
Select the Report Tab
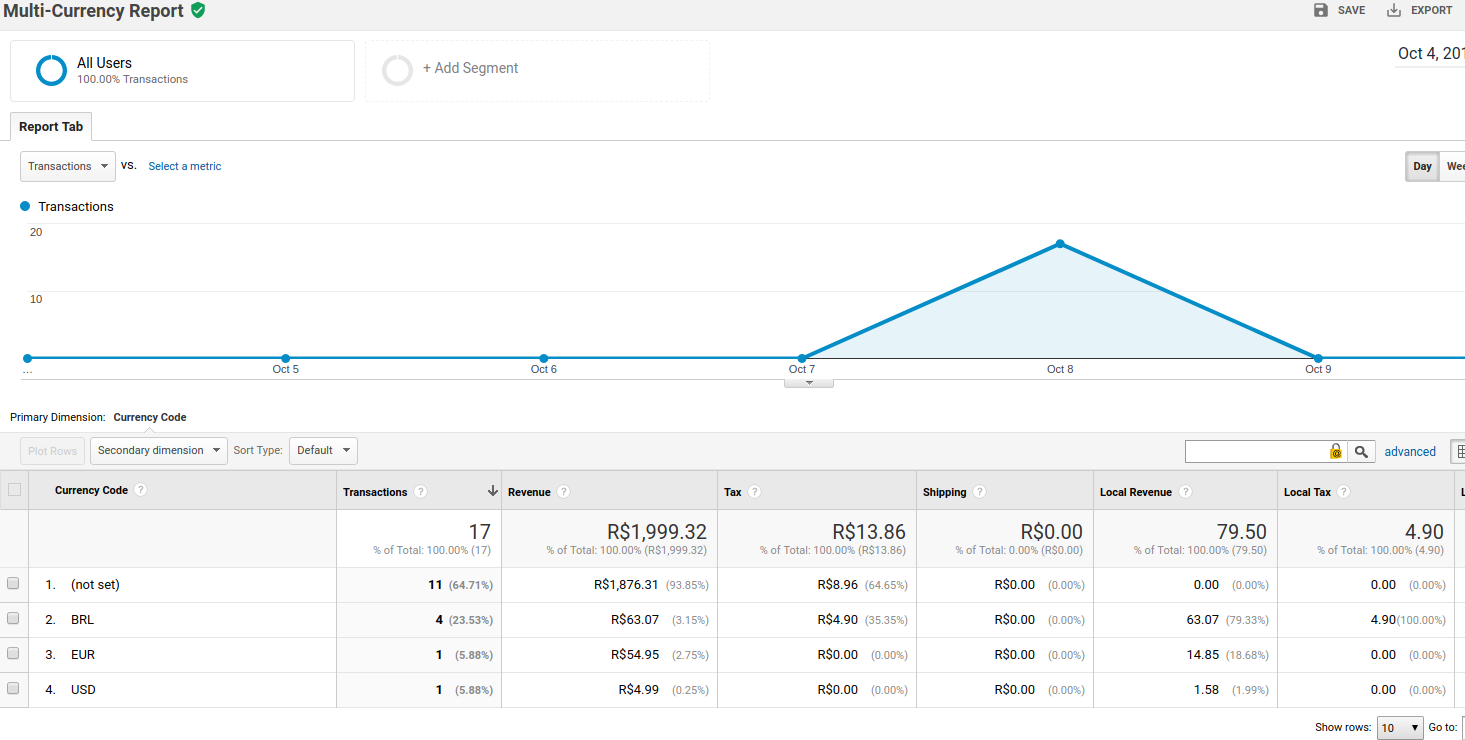pyautogui.click(x=51, y=127)
